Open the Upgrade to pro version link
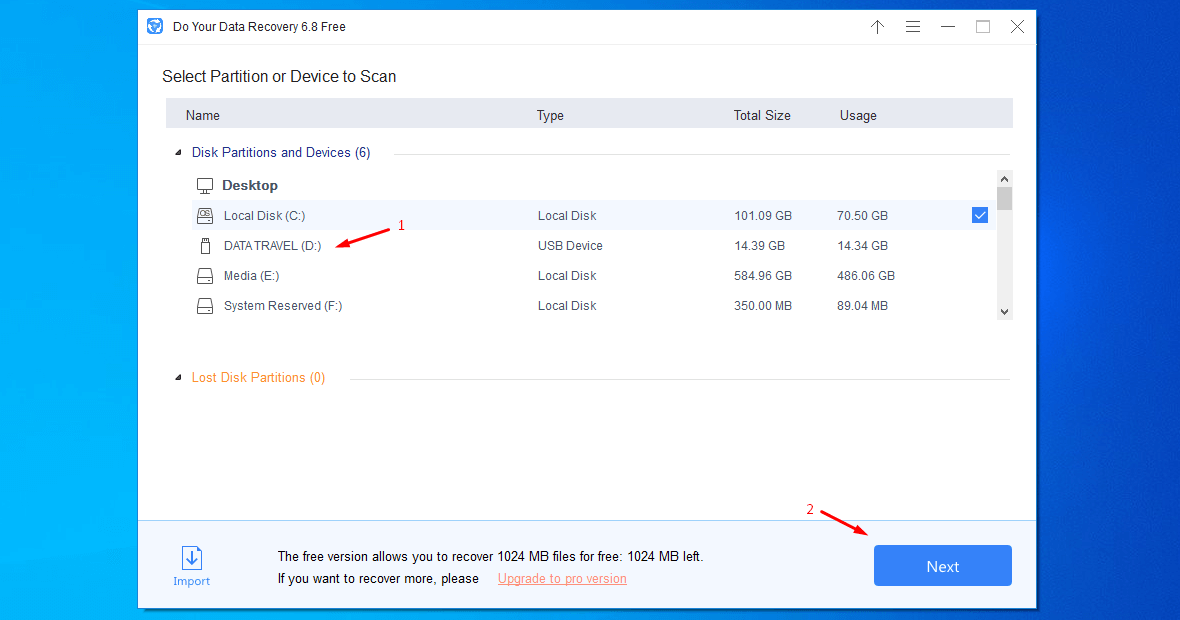This screenshot has height=620, width=1180. pos(562,579)
